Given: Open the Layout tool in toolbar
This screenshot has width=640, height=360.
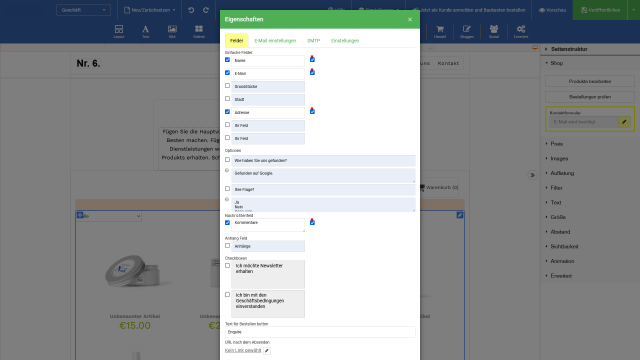Looking at the screenshot, I should [119, 31].
